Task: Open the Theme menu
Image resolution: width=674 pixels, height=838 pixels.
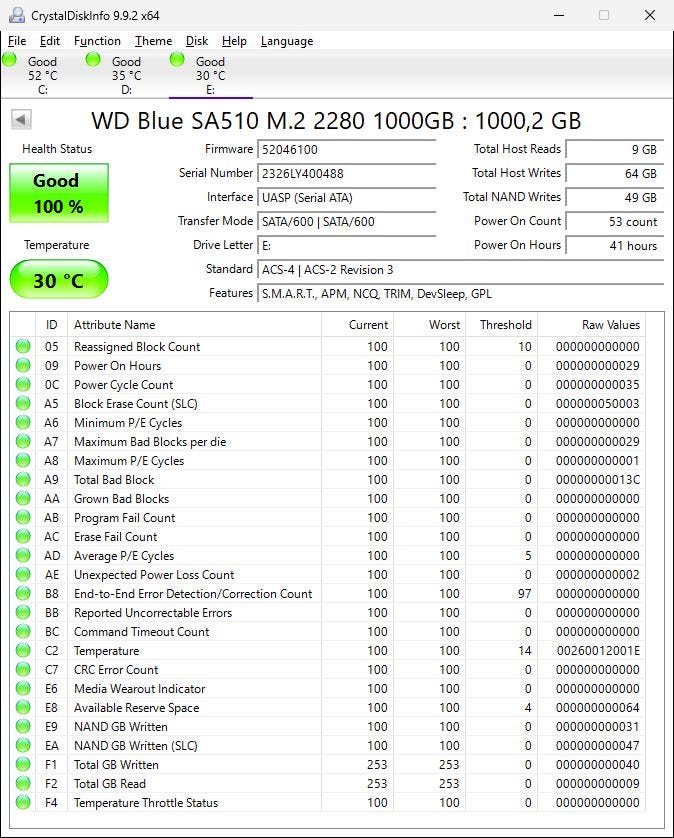Action: click(153, 41)
